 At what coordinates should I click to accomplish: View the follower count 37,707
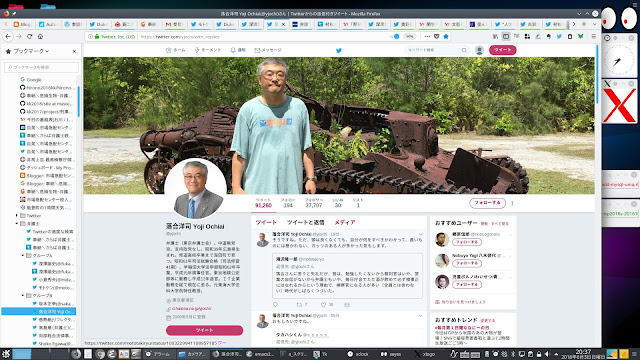[x=313, y=203]
